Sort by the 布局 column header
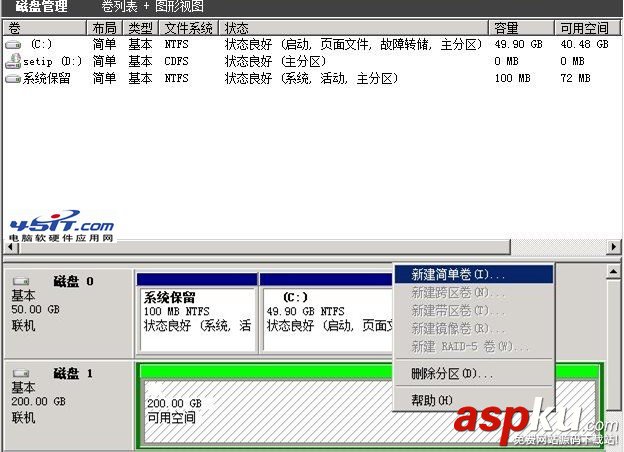This screenshot has height=452, width=624. click(x=105, y=28)
